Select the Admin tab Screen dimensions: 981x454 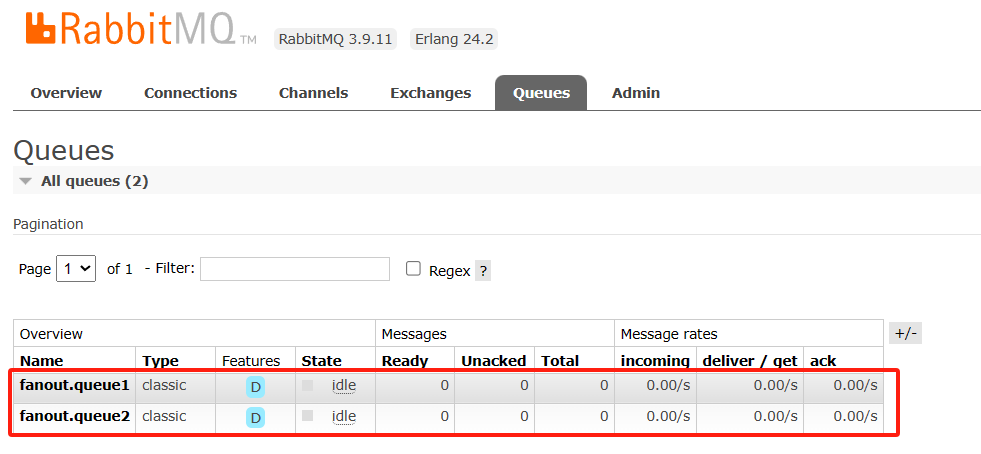click(636, 93)
